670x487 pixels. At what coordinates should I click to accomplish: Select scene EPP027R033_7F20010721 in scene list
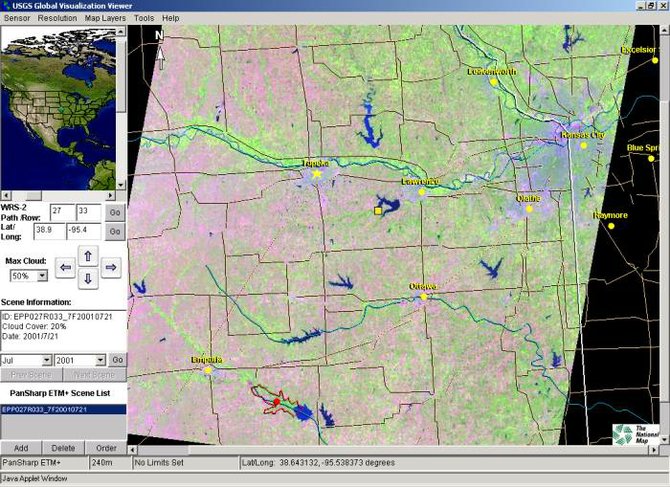63,409
